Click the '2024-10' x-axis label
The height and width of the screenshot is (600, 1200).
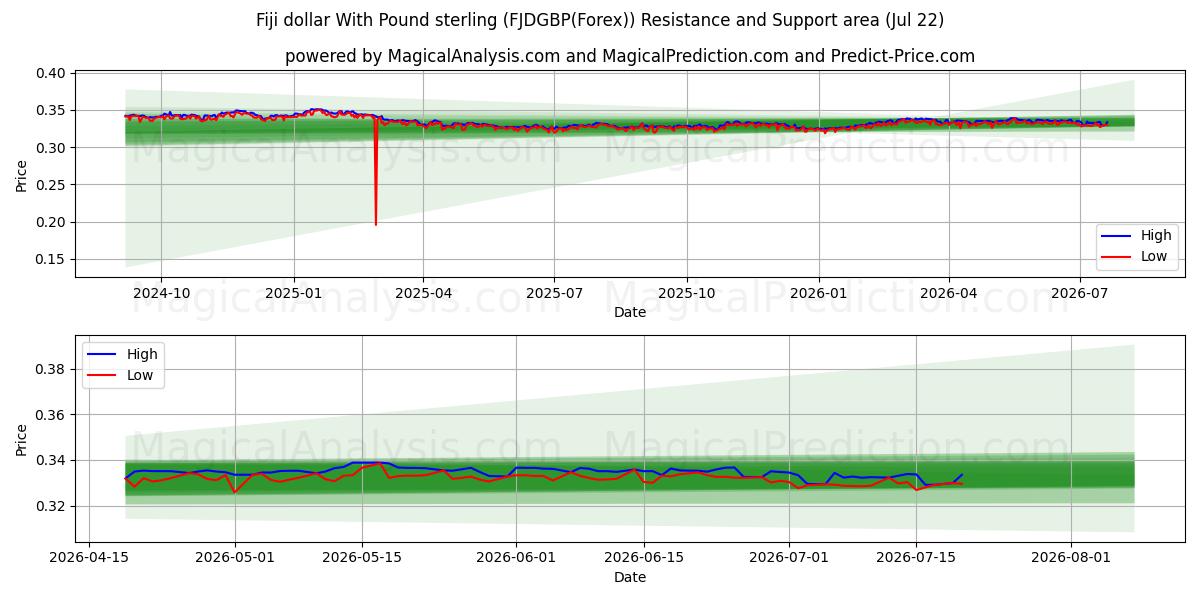161,294
